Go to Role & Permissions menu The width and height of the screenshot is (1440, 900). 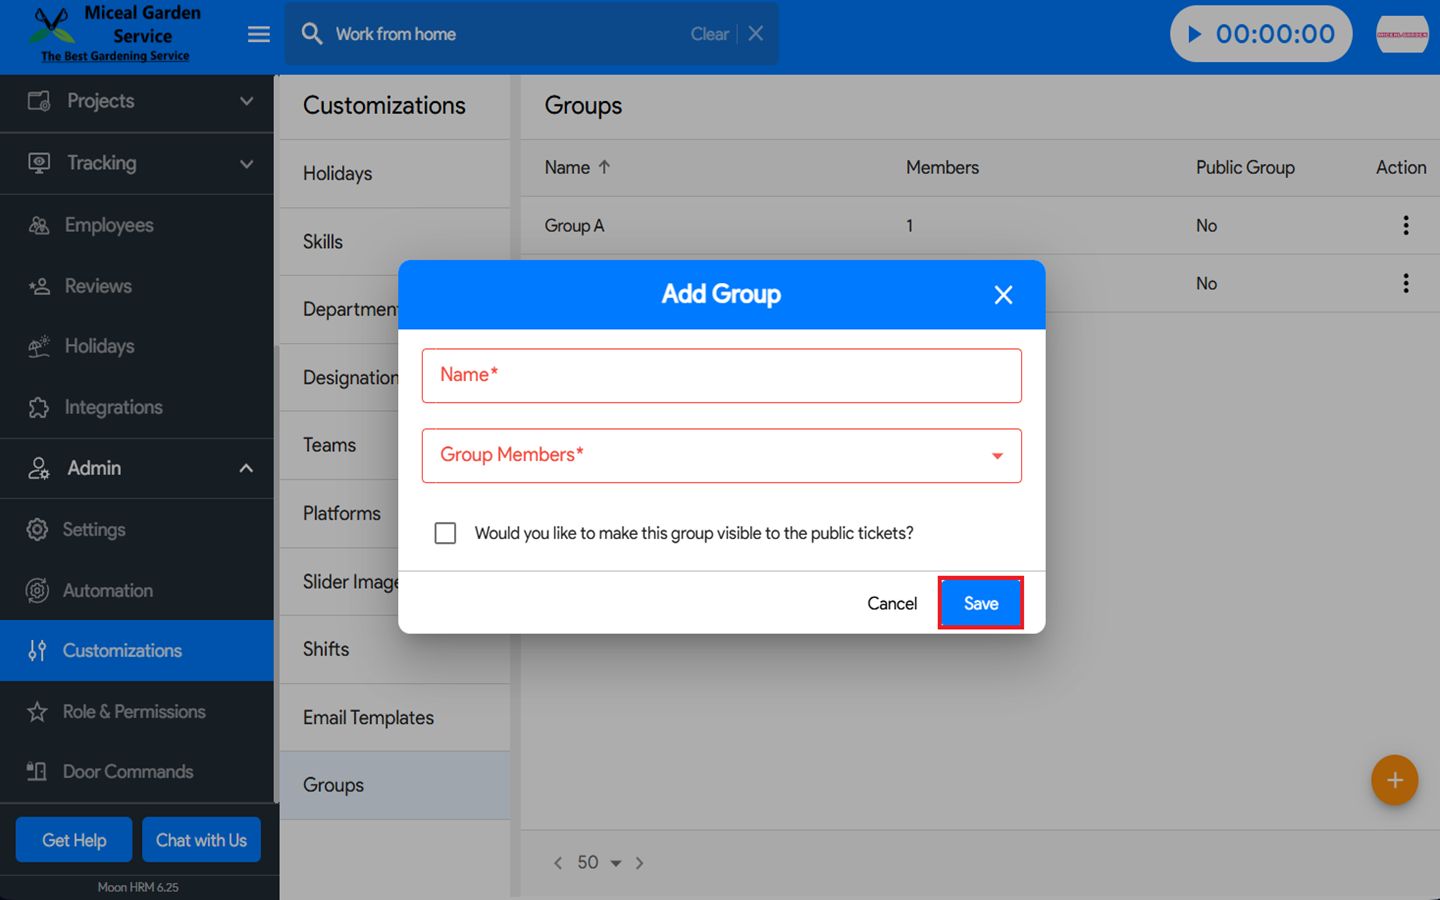click(134, 712)
